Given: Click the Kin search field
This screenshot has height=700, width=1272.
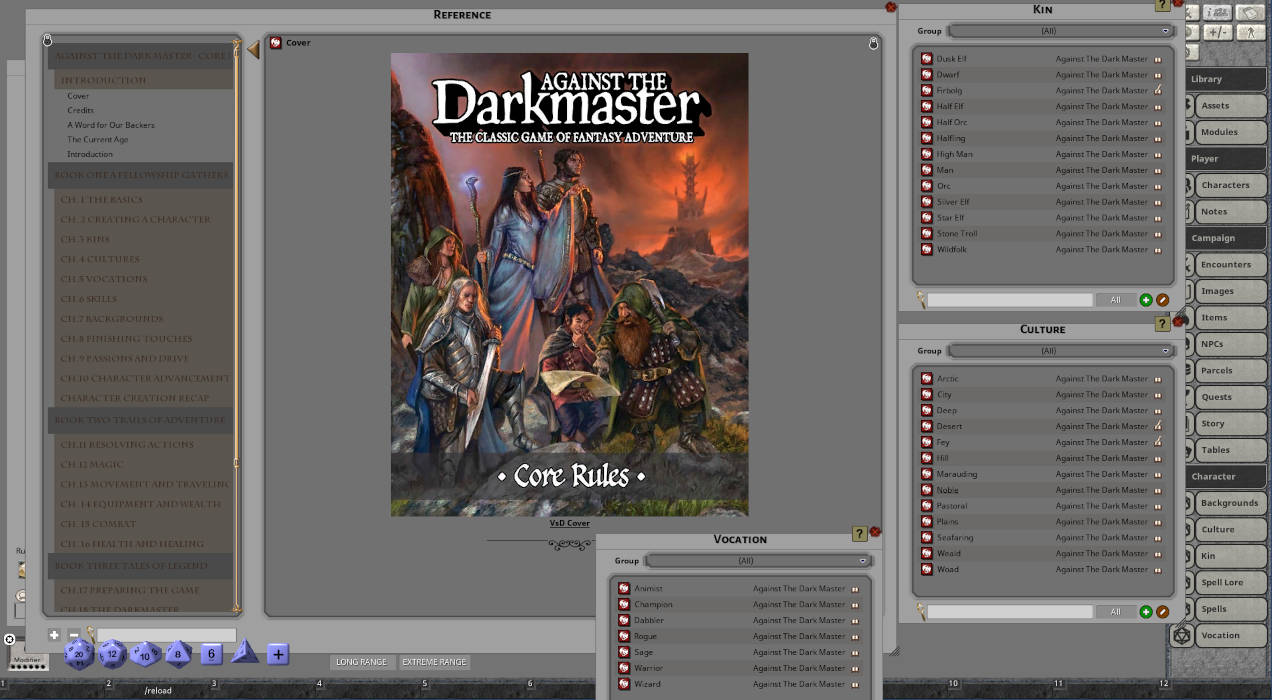Looking at the screenshot, I should click(x=1010, y=300).
